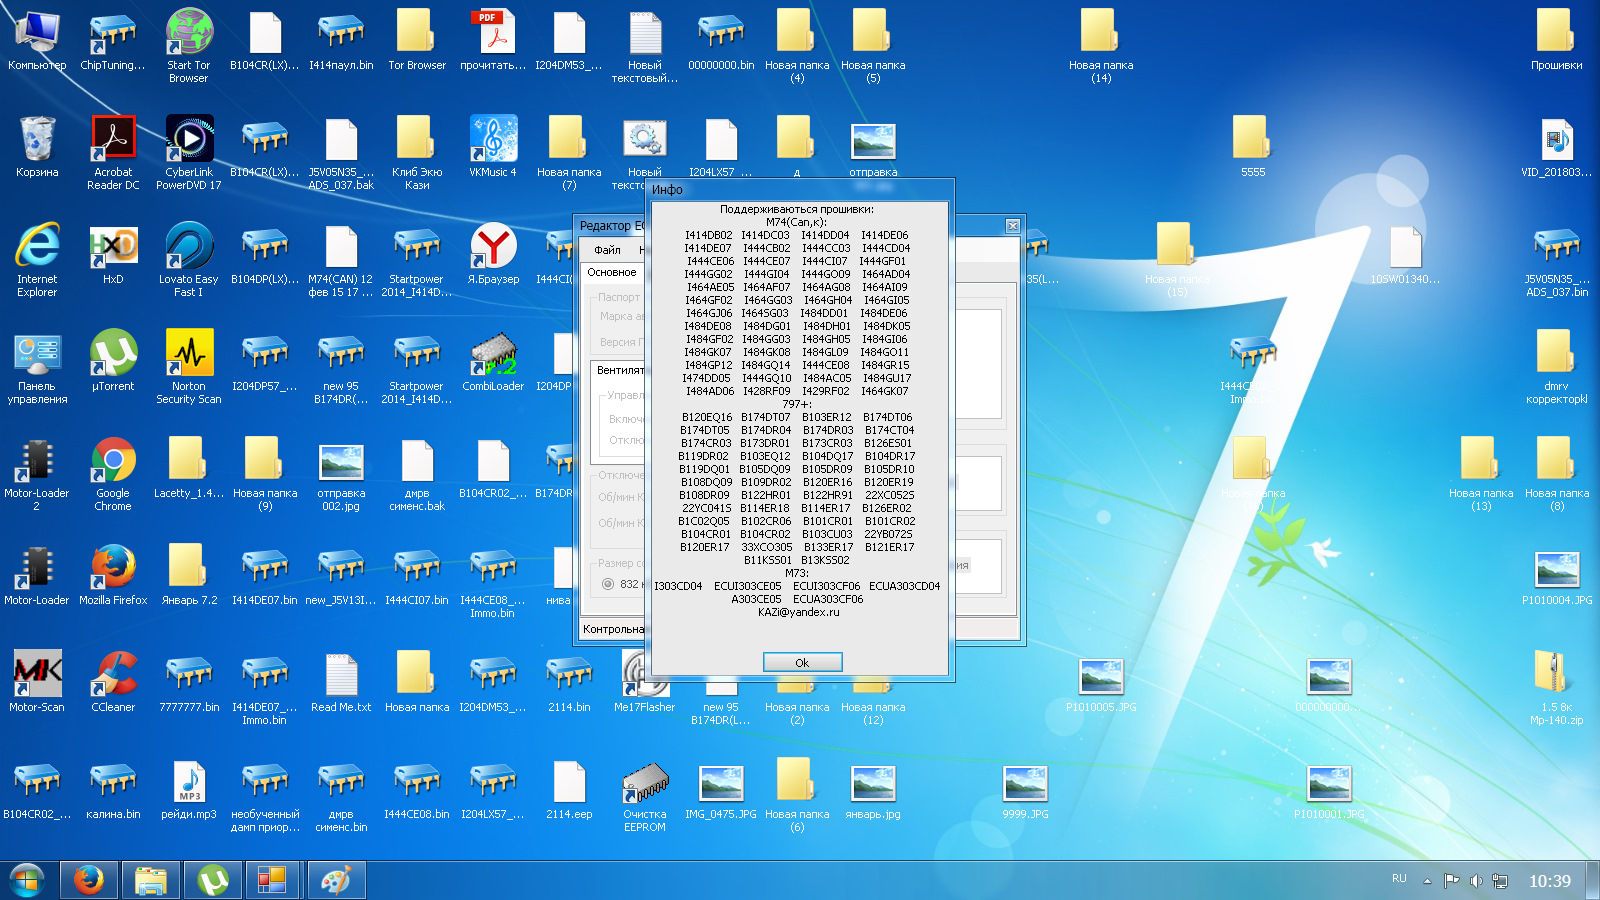Open VKMusic 4 shortcut
Viewport: 1600px width, 900px height.
click(x=493, y=148)
